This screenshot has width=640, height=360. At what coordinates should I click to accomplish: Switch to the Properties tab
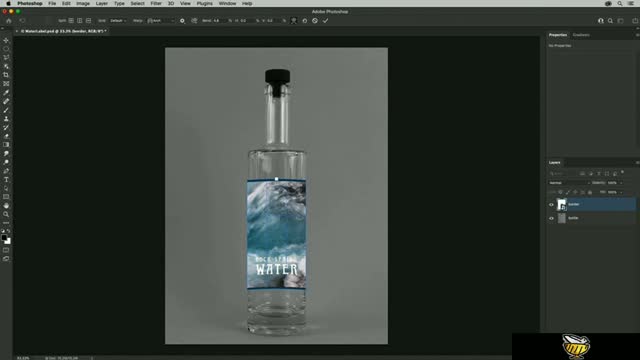(558, 35)
